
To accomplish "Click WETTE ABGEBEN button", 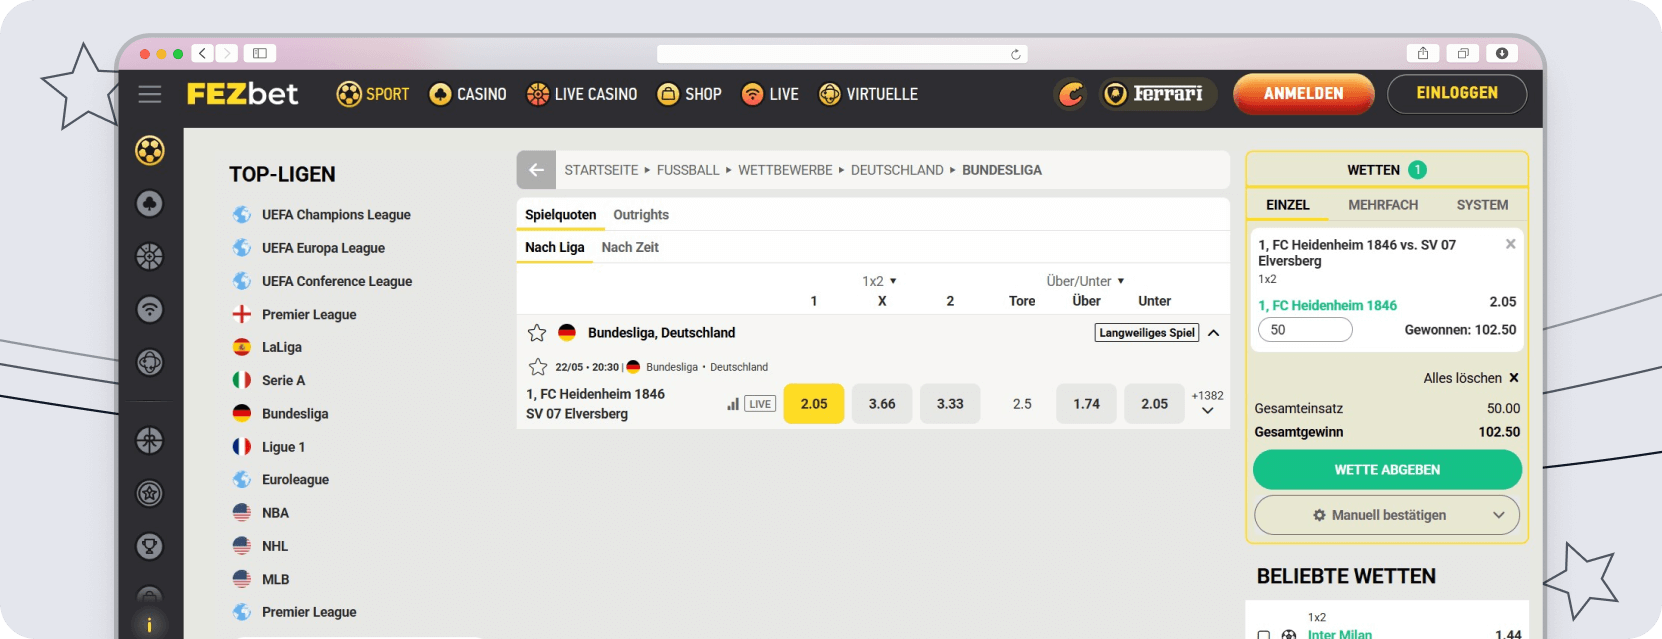I will coord(1387,470).
